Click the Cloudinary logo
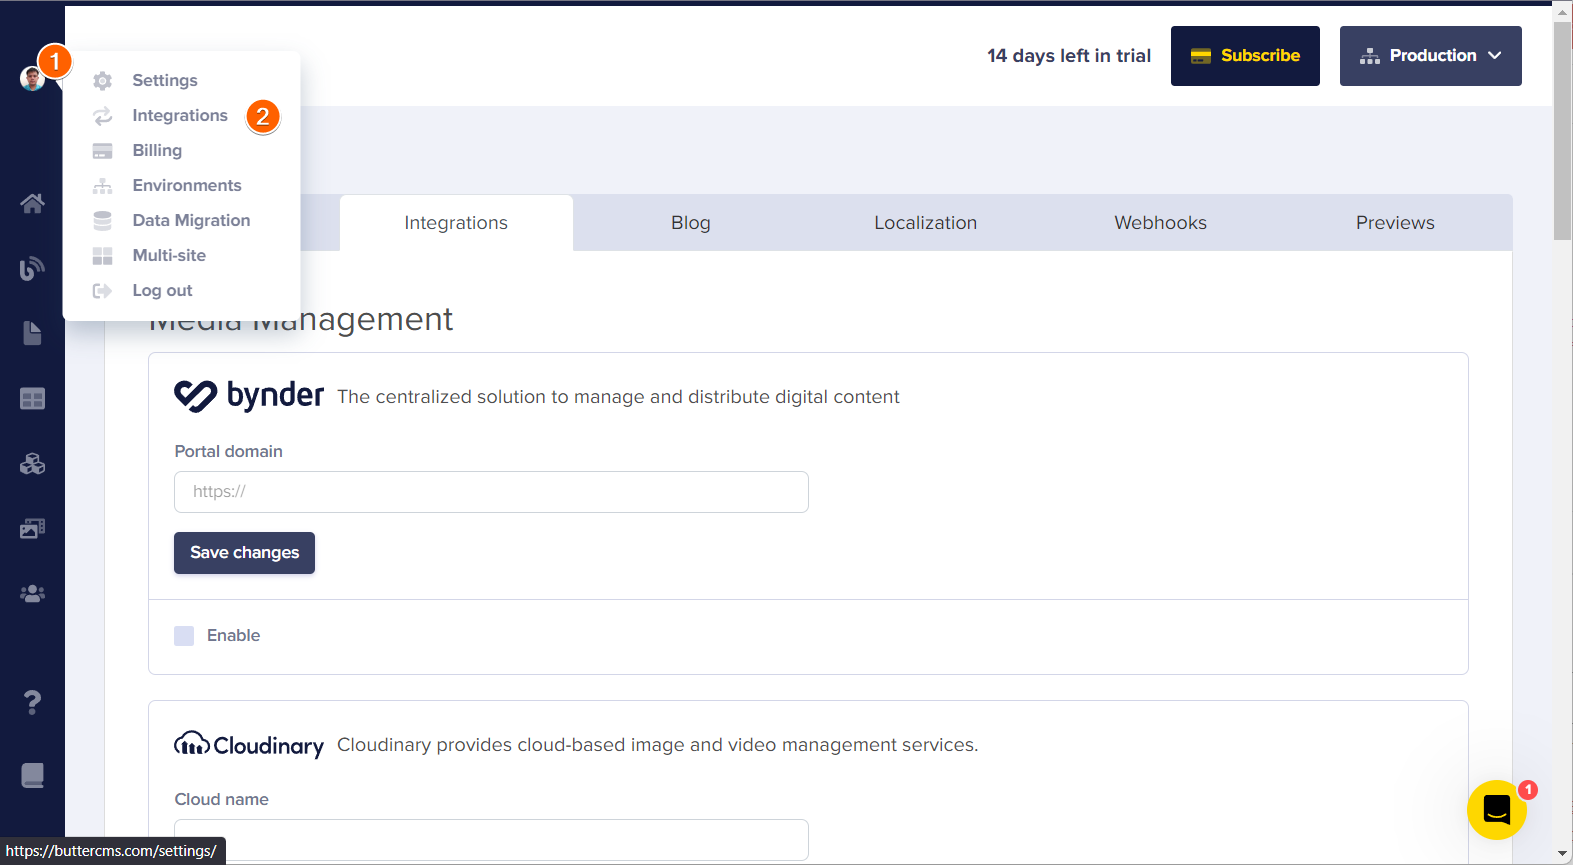Viewport: 1573px width, 865px height. tap(249, 745)
